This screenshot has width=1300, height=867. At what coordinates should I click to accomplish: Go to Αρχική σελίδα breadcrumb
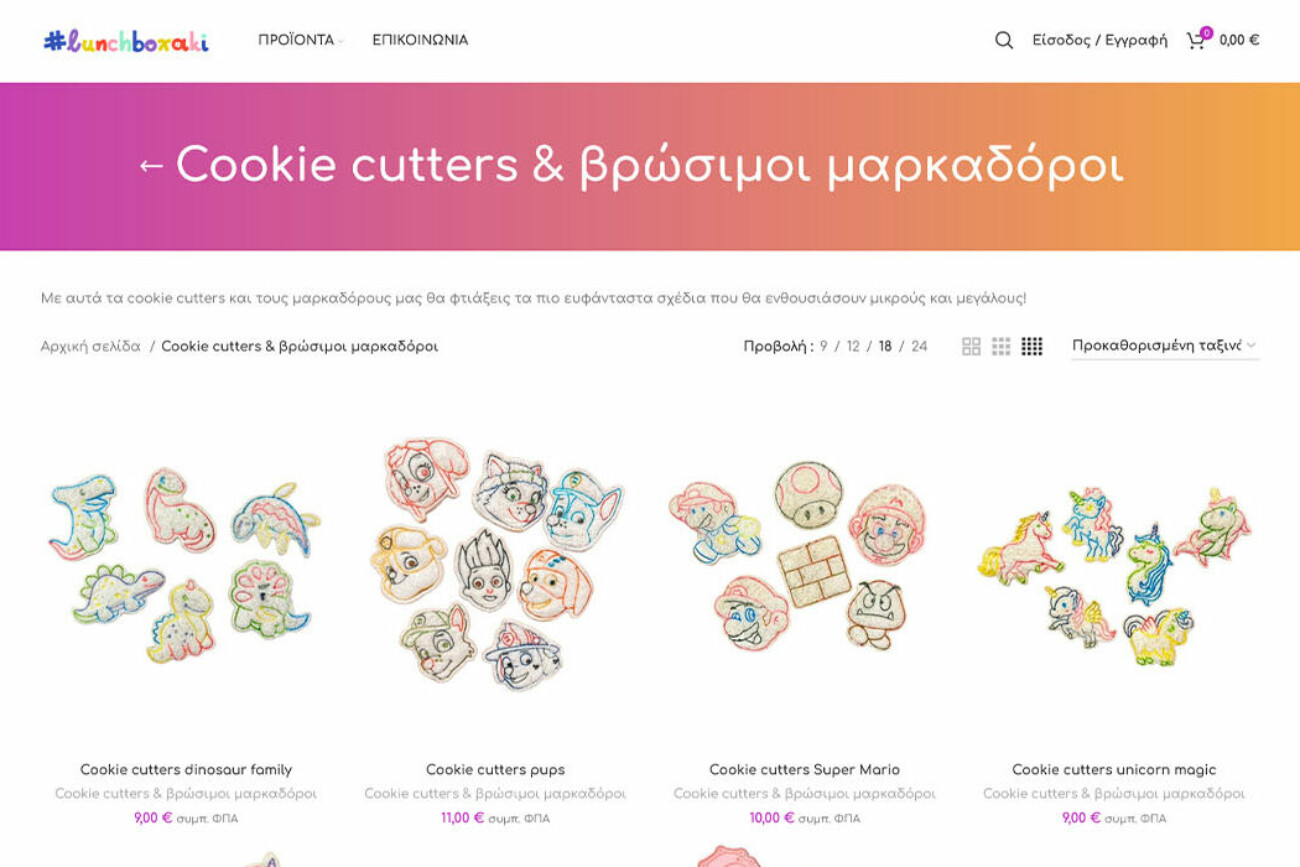(90, 347)
